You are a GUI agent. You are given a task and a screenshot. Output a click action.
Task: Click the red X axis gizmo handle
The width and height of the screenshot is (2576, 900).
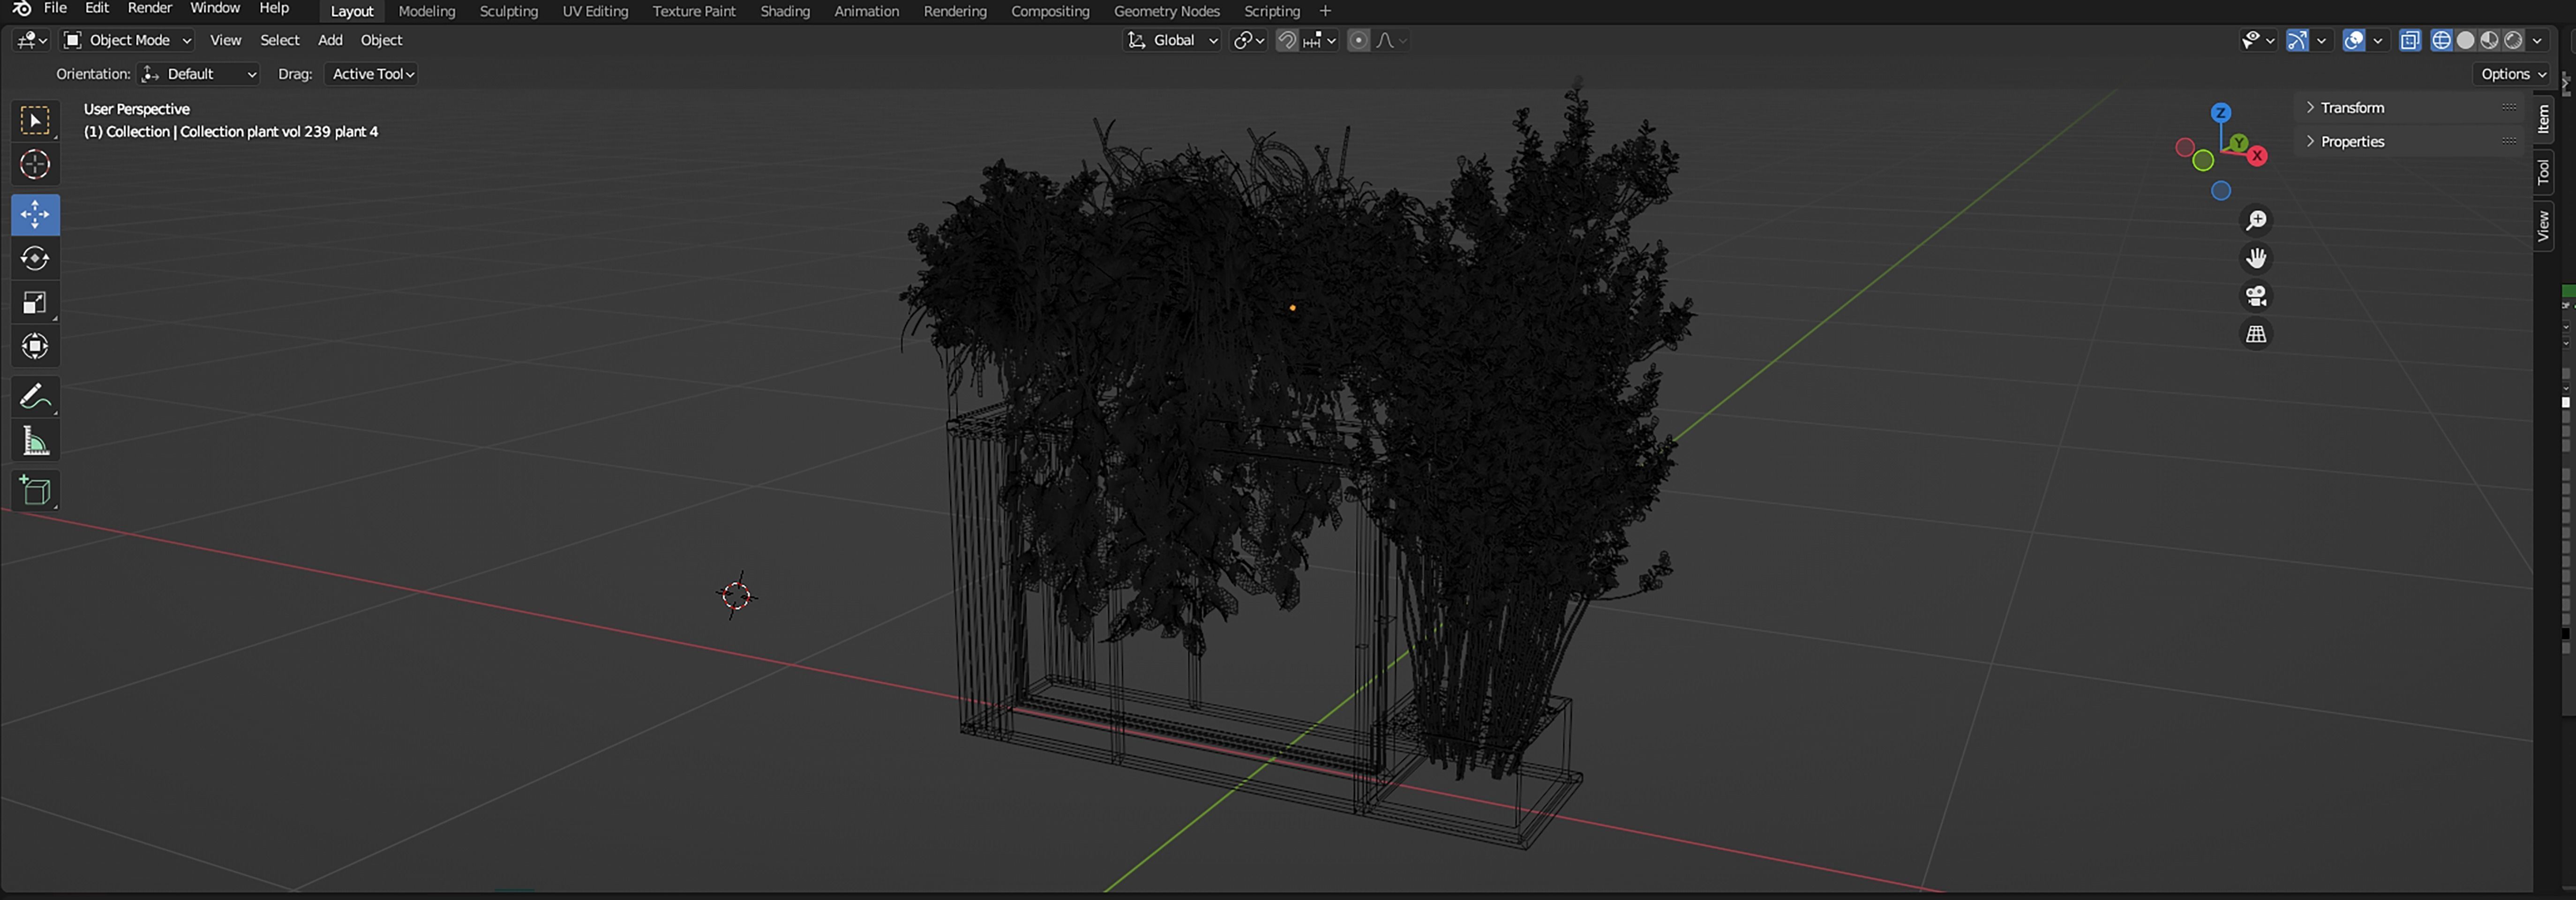tap(2257, 156)
